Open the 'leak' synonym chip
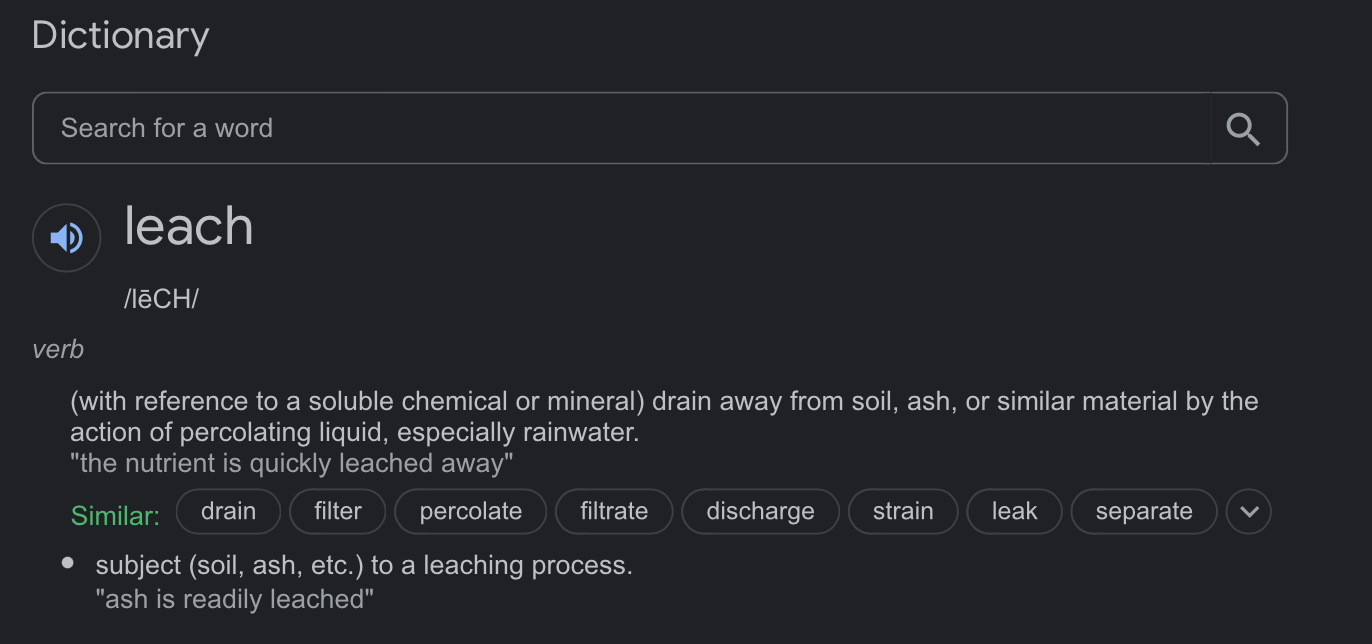 click(1014, 512)
